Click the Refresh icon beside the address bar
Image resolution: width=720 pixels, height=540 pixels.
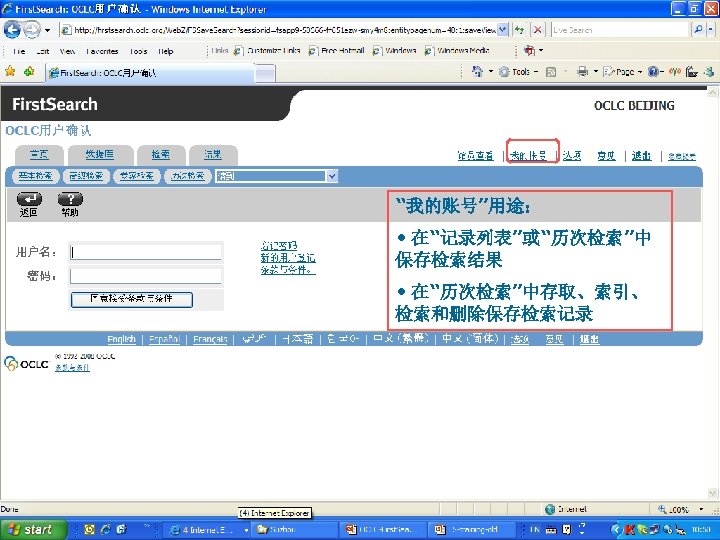(519, 30)
